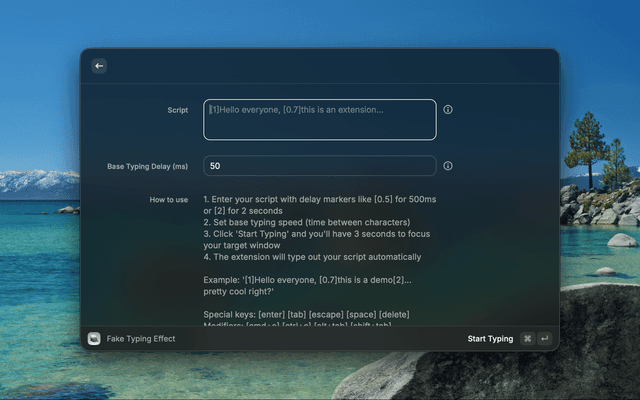Viewport: 640px width, 400px height.
Task: Click the Command key shortcut icon
Action: click(527, 339)
